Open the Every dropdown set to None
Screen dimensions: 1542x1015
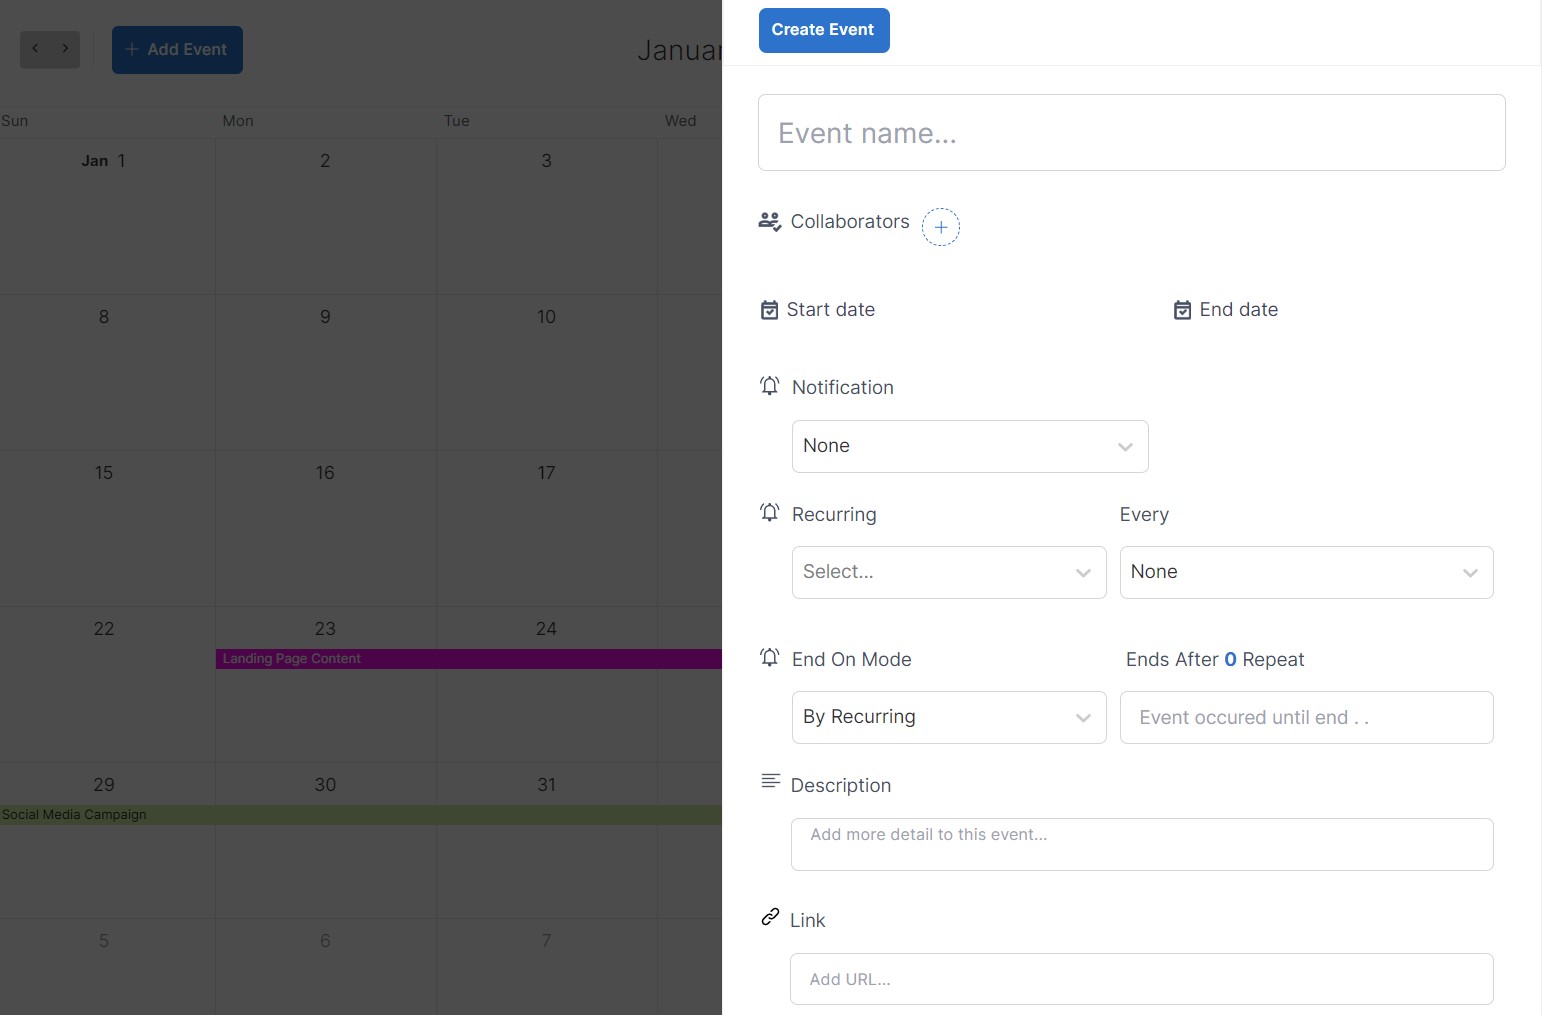pos(1306,572)
